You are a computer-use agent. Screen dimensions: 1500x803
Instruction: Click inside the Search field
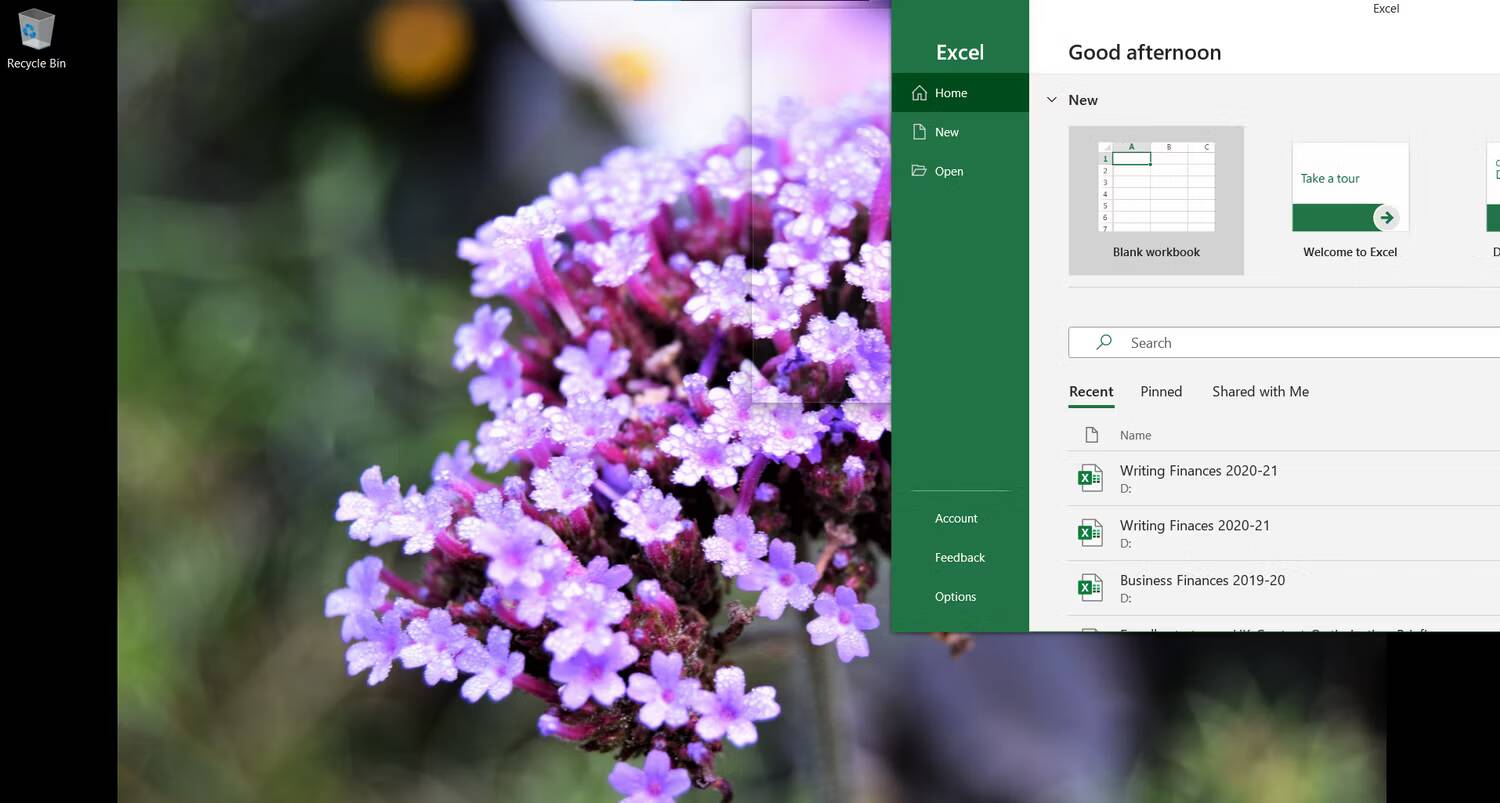(1200, 341)
